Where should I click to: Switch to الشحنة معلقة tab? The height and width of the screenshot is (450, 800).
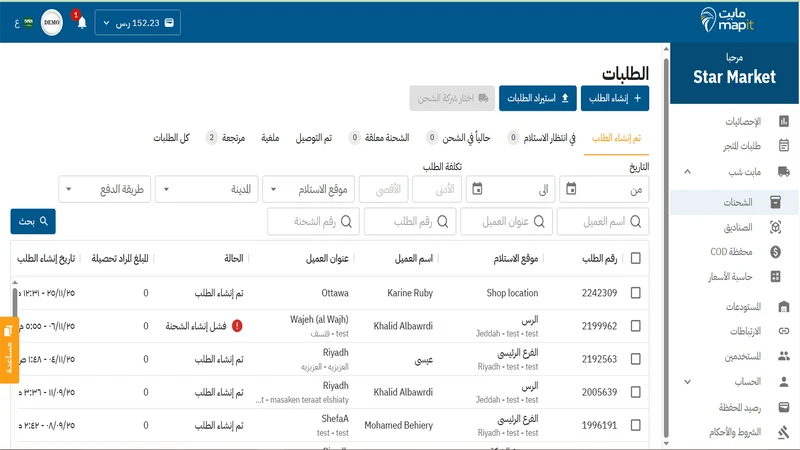[379, 138]
